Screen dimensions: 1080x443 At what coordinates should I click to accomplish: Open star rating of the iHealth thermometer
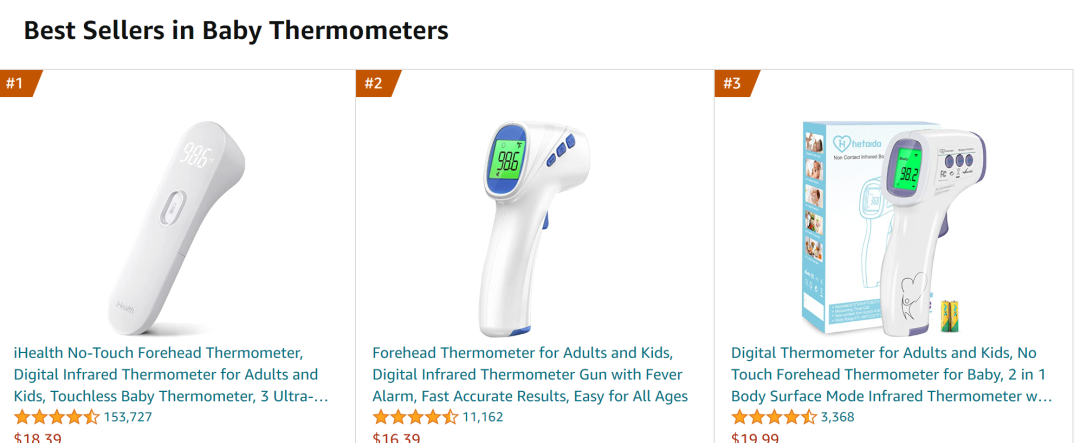pyautogui.click(x=56, y=417)
